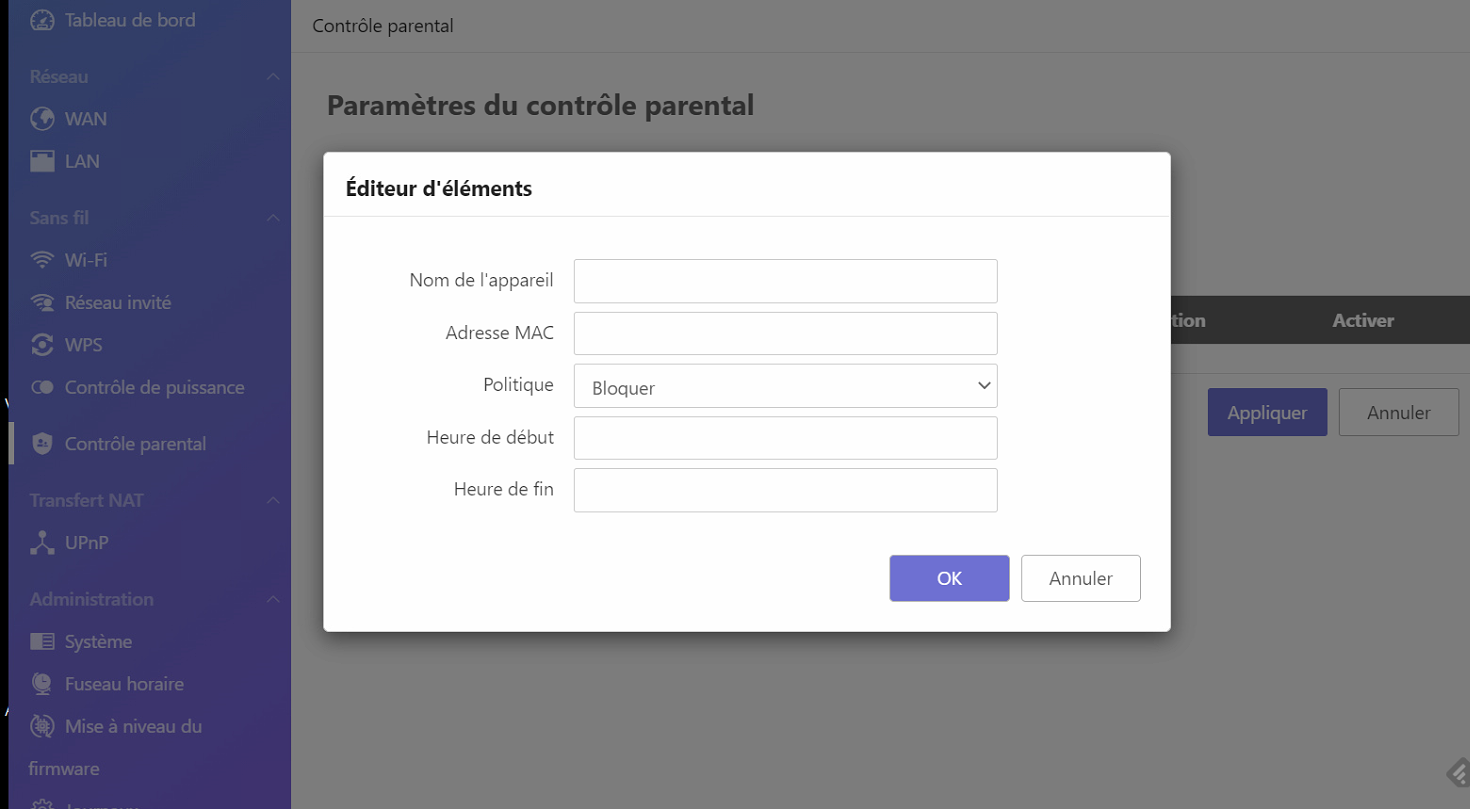
Task: Go to Contrôle parental menu item
Action: click(x=135, y=444)
